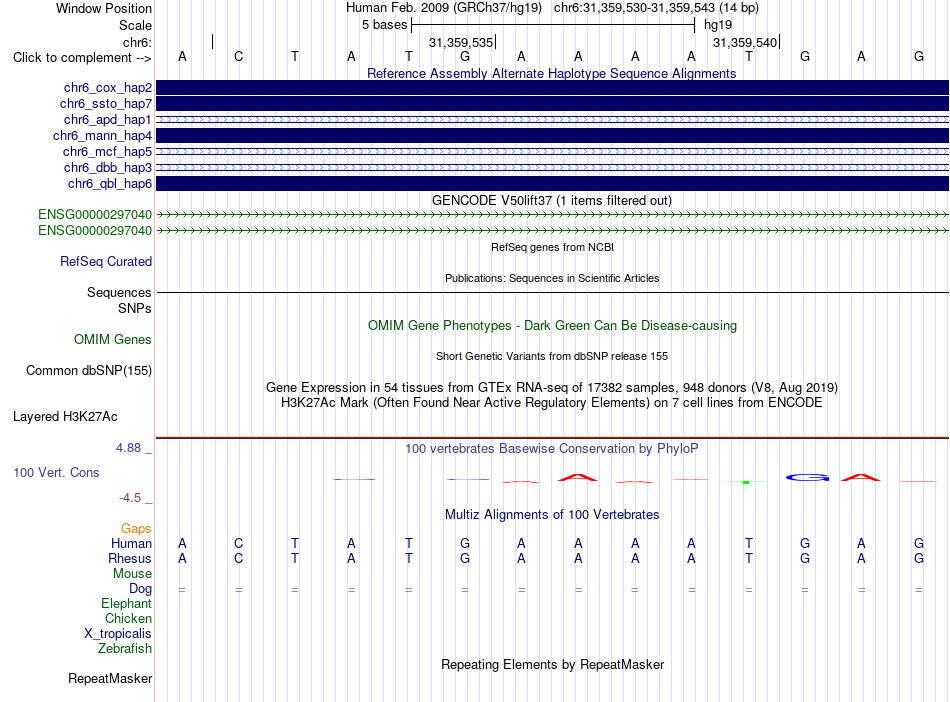
Task: Click the chr6_cox_hap2 alignment block bar
Action: pyautogui.click(x=552, y=88)
